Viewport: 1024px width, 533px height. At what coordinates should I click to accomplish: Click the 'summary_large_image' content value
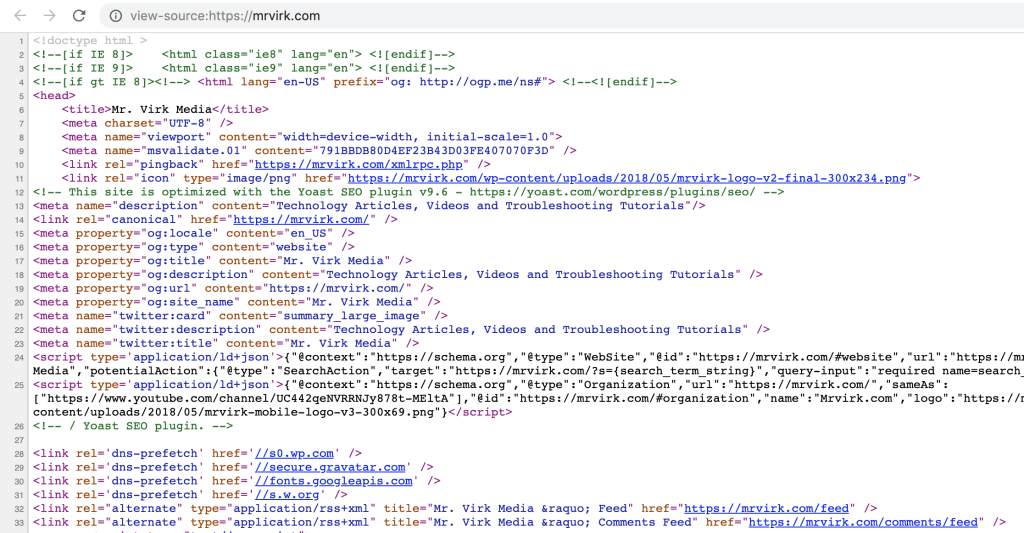click(351, 315)
